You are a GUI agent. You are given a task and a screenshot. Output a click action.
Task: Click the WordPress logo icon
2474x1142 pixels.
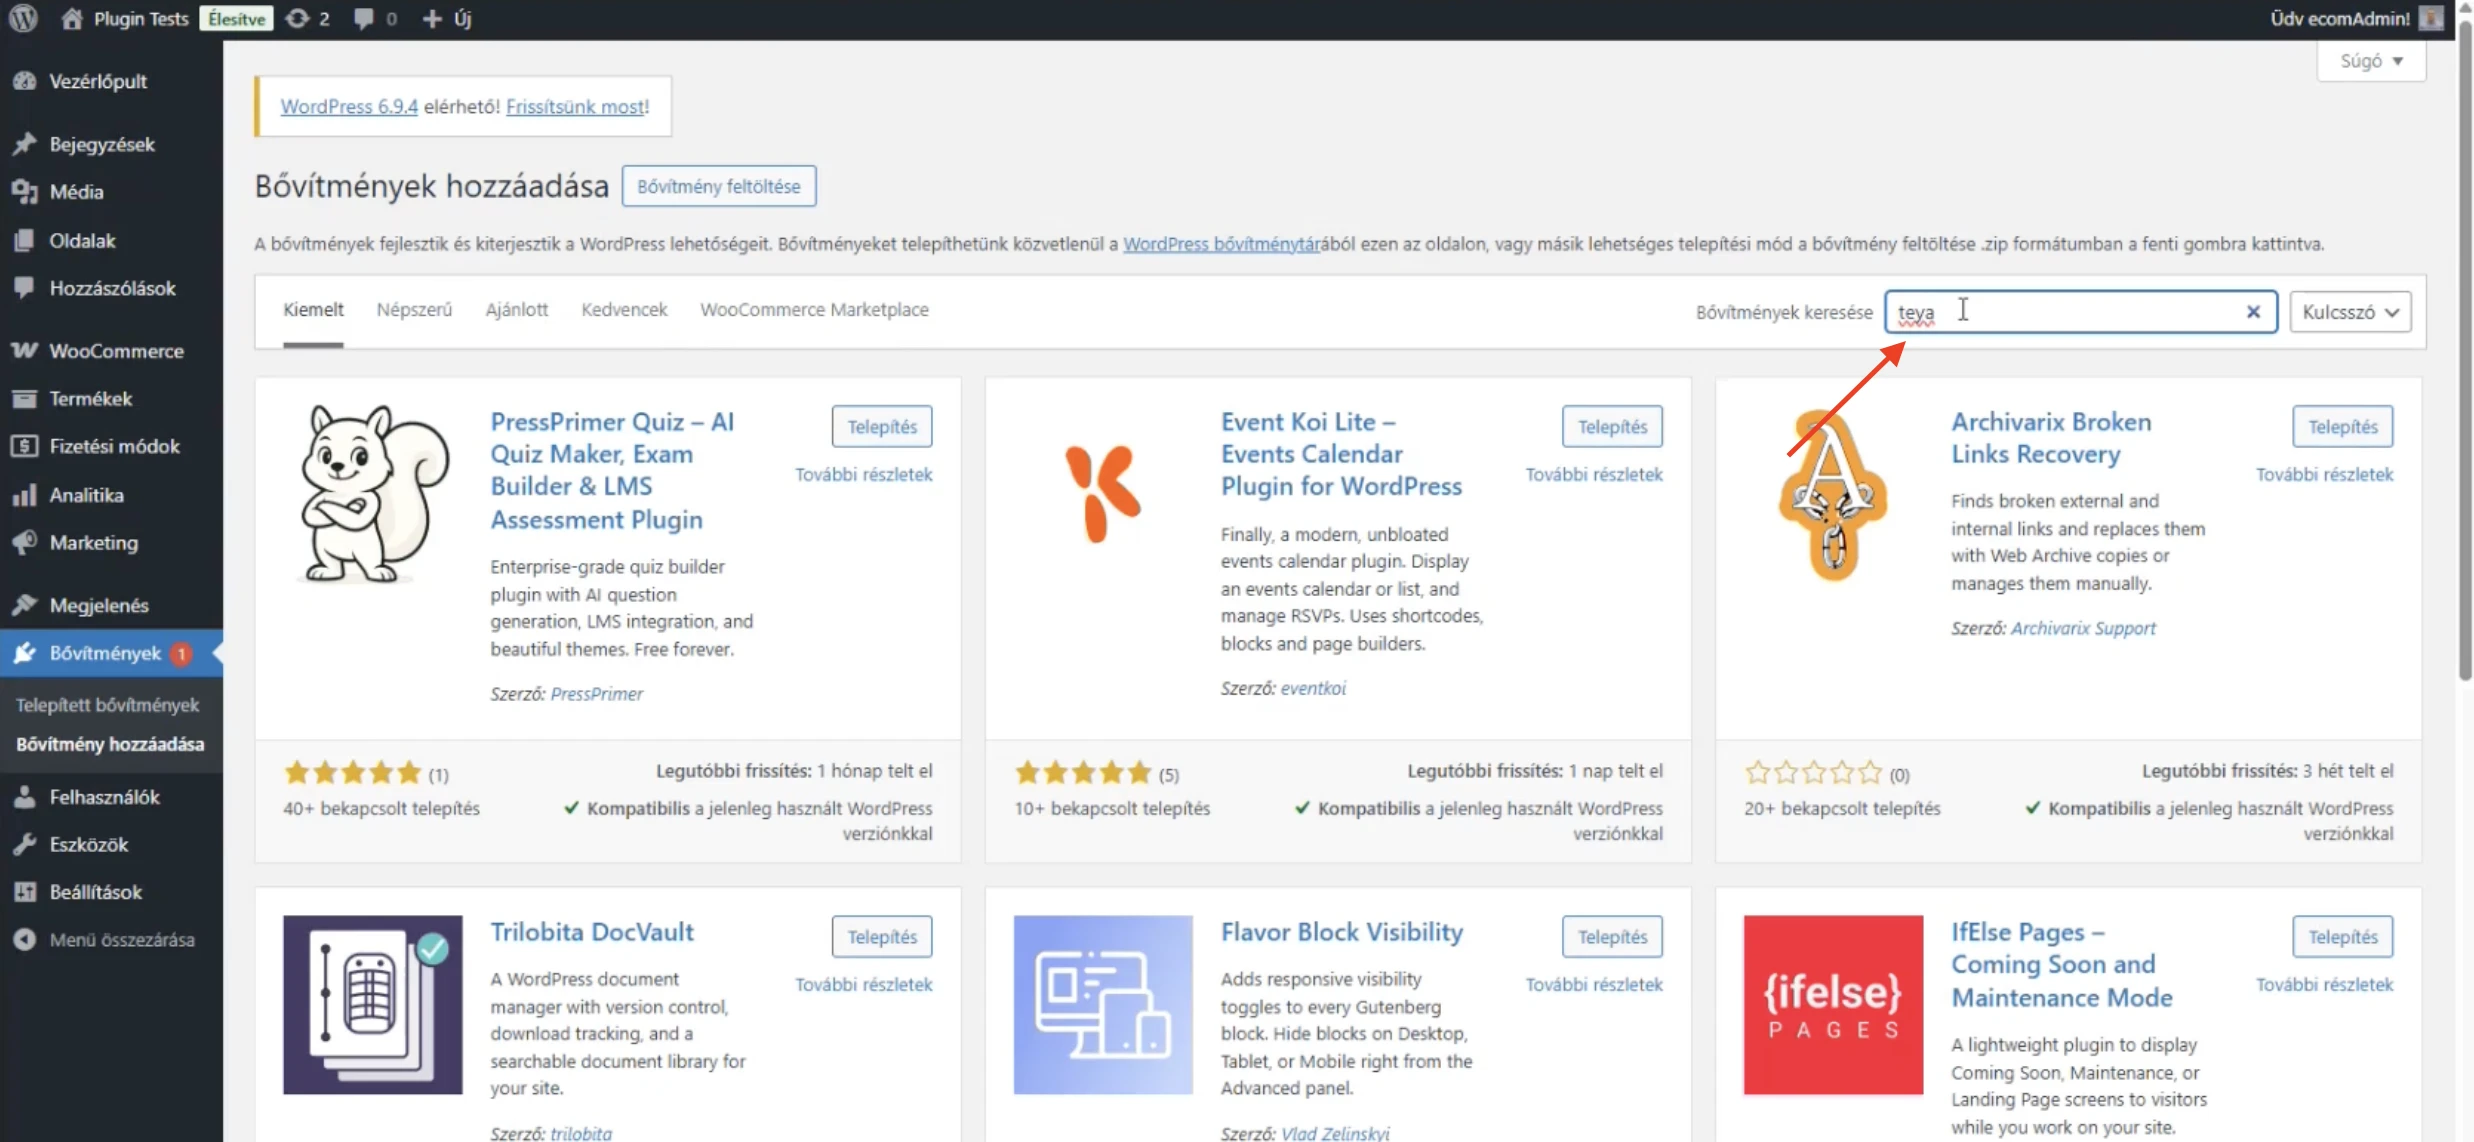click(x=23, y=18)
